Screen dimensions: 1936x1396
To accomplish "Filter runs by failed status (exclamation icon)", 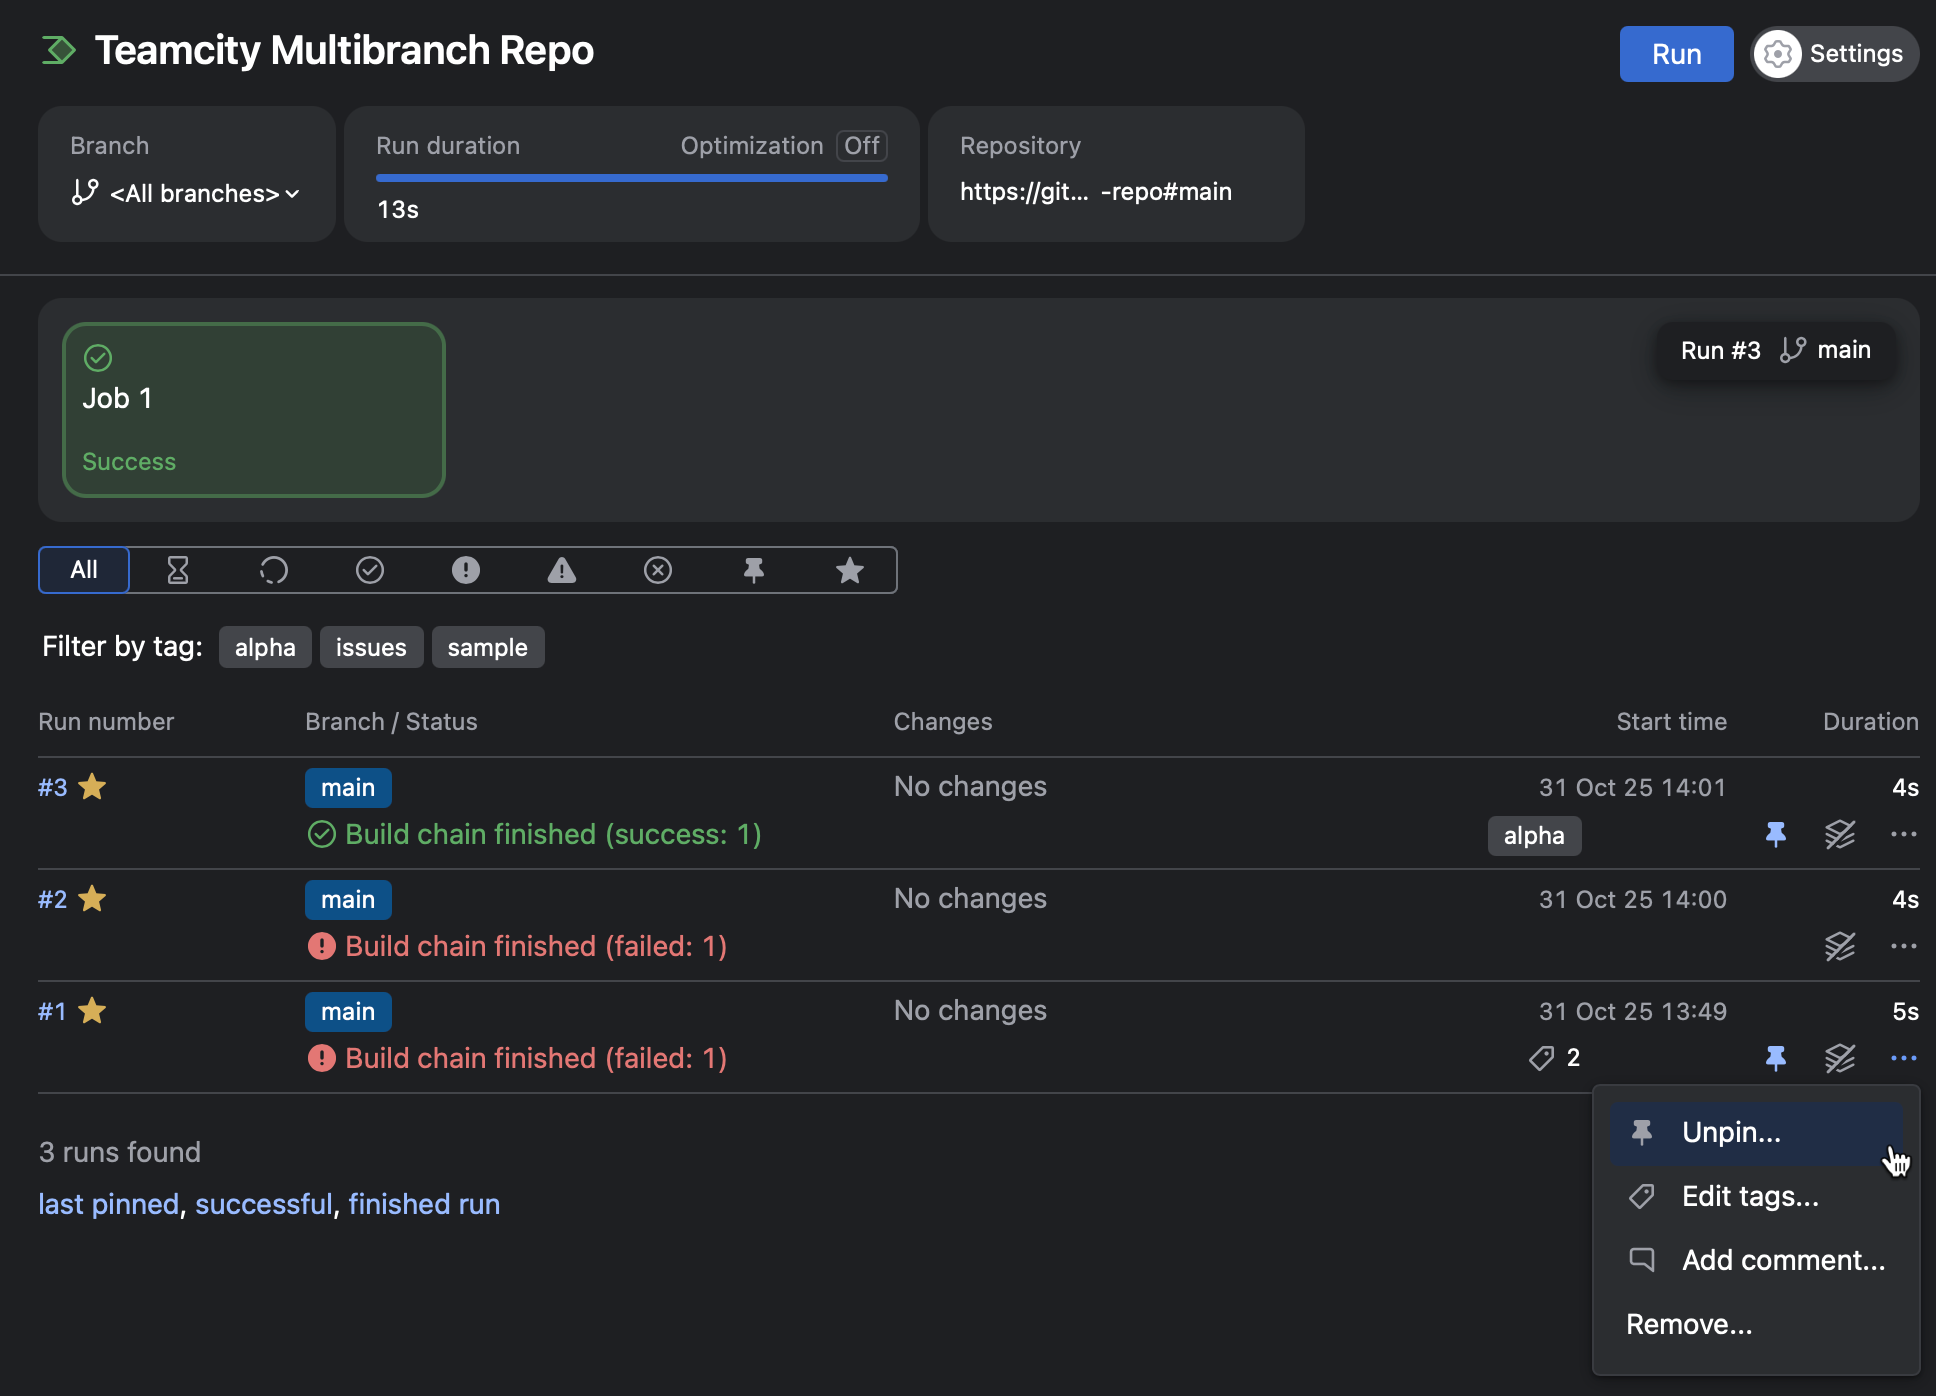I will 466,570.
